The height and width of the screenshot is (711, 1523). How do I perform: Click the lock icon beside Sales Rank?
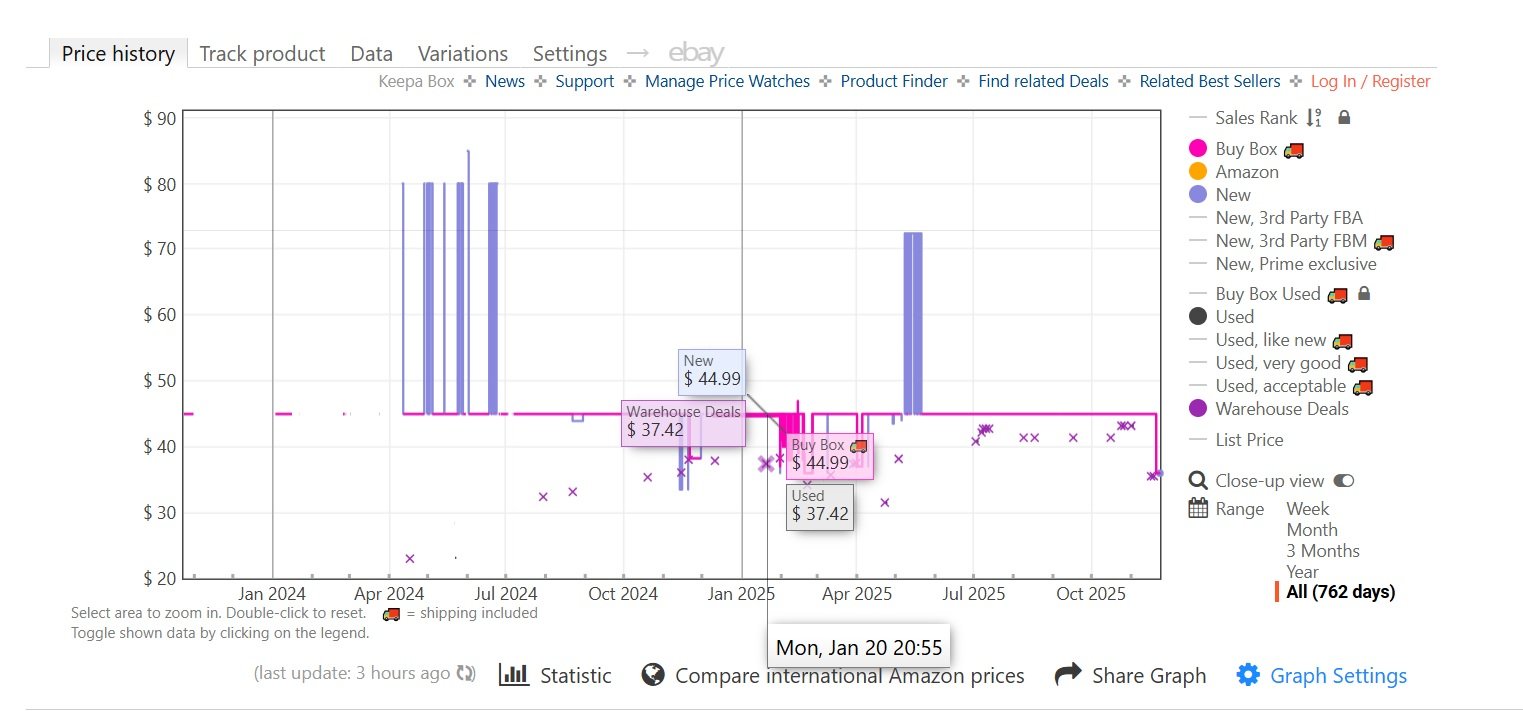pyautogui.click(x=1343, y=117)
